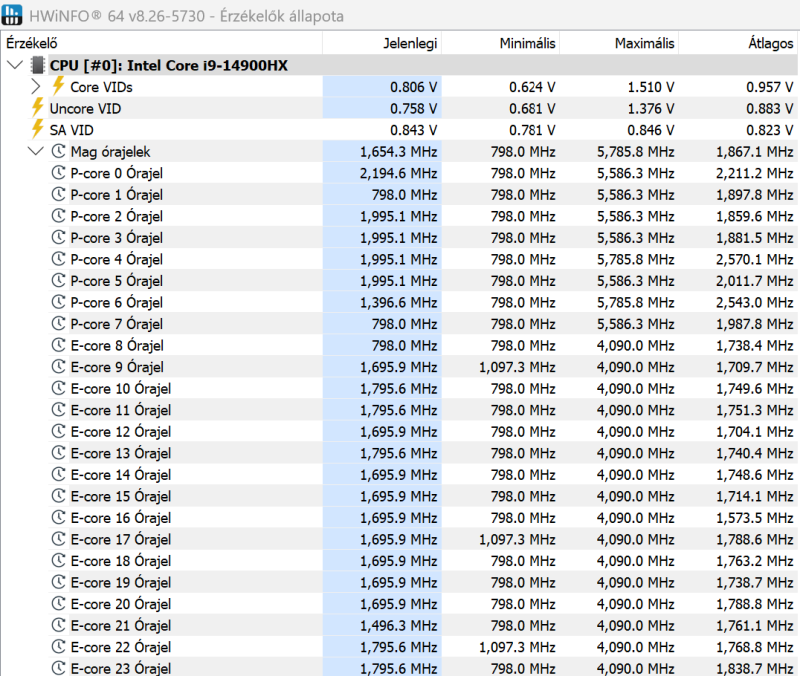Click the lightning icon next to SA VID

[37, 129]
